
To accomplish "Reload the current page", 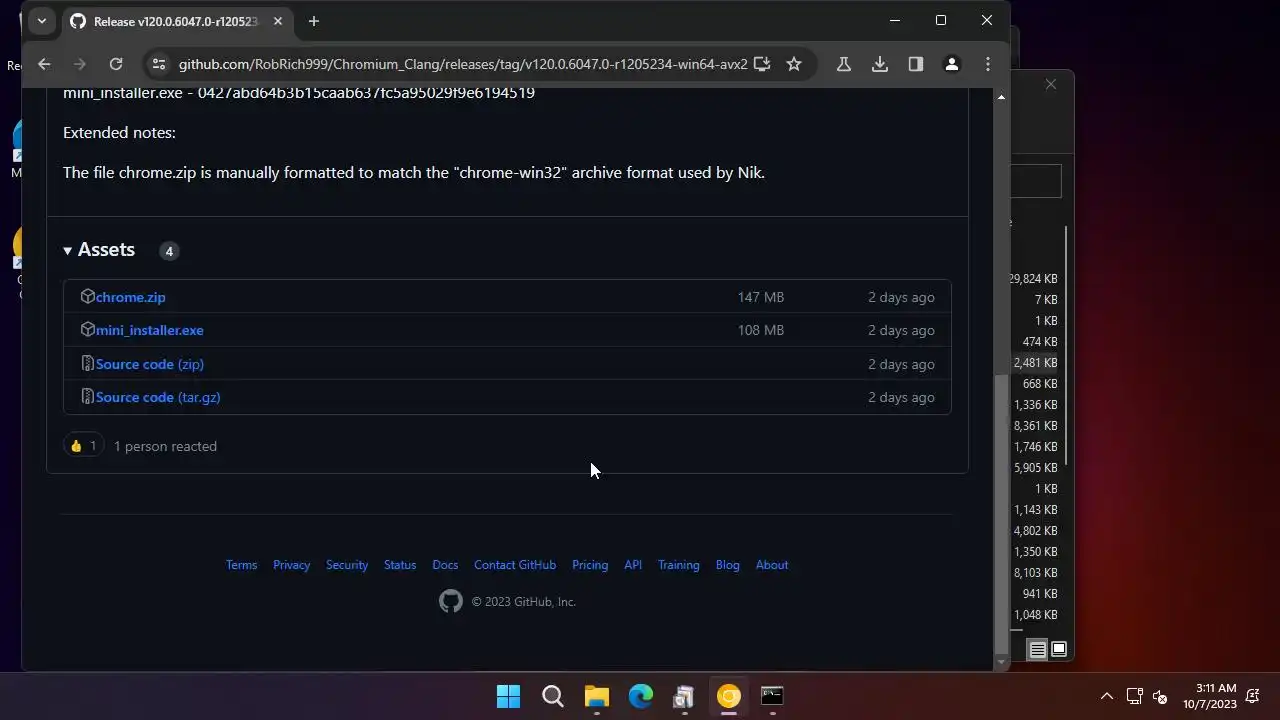I will 116,64.
